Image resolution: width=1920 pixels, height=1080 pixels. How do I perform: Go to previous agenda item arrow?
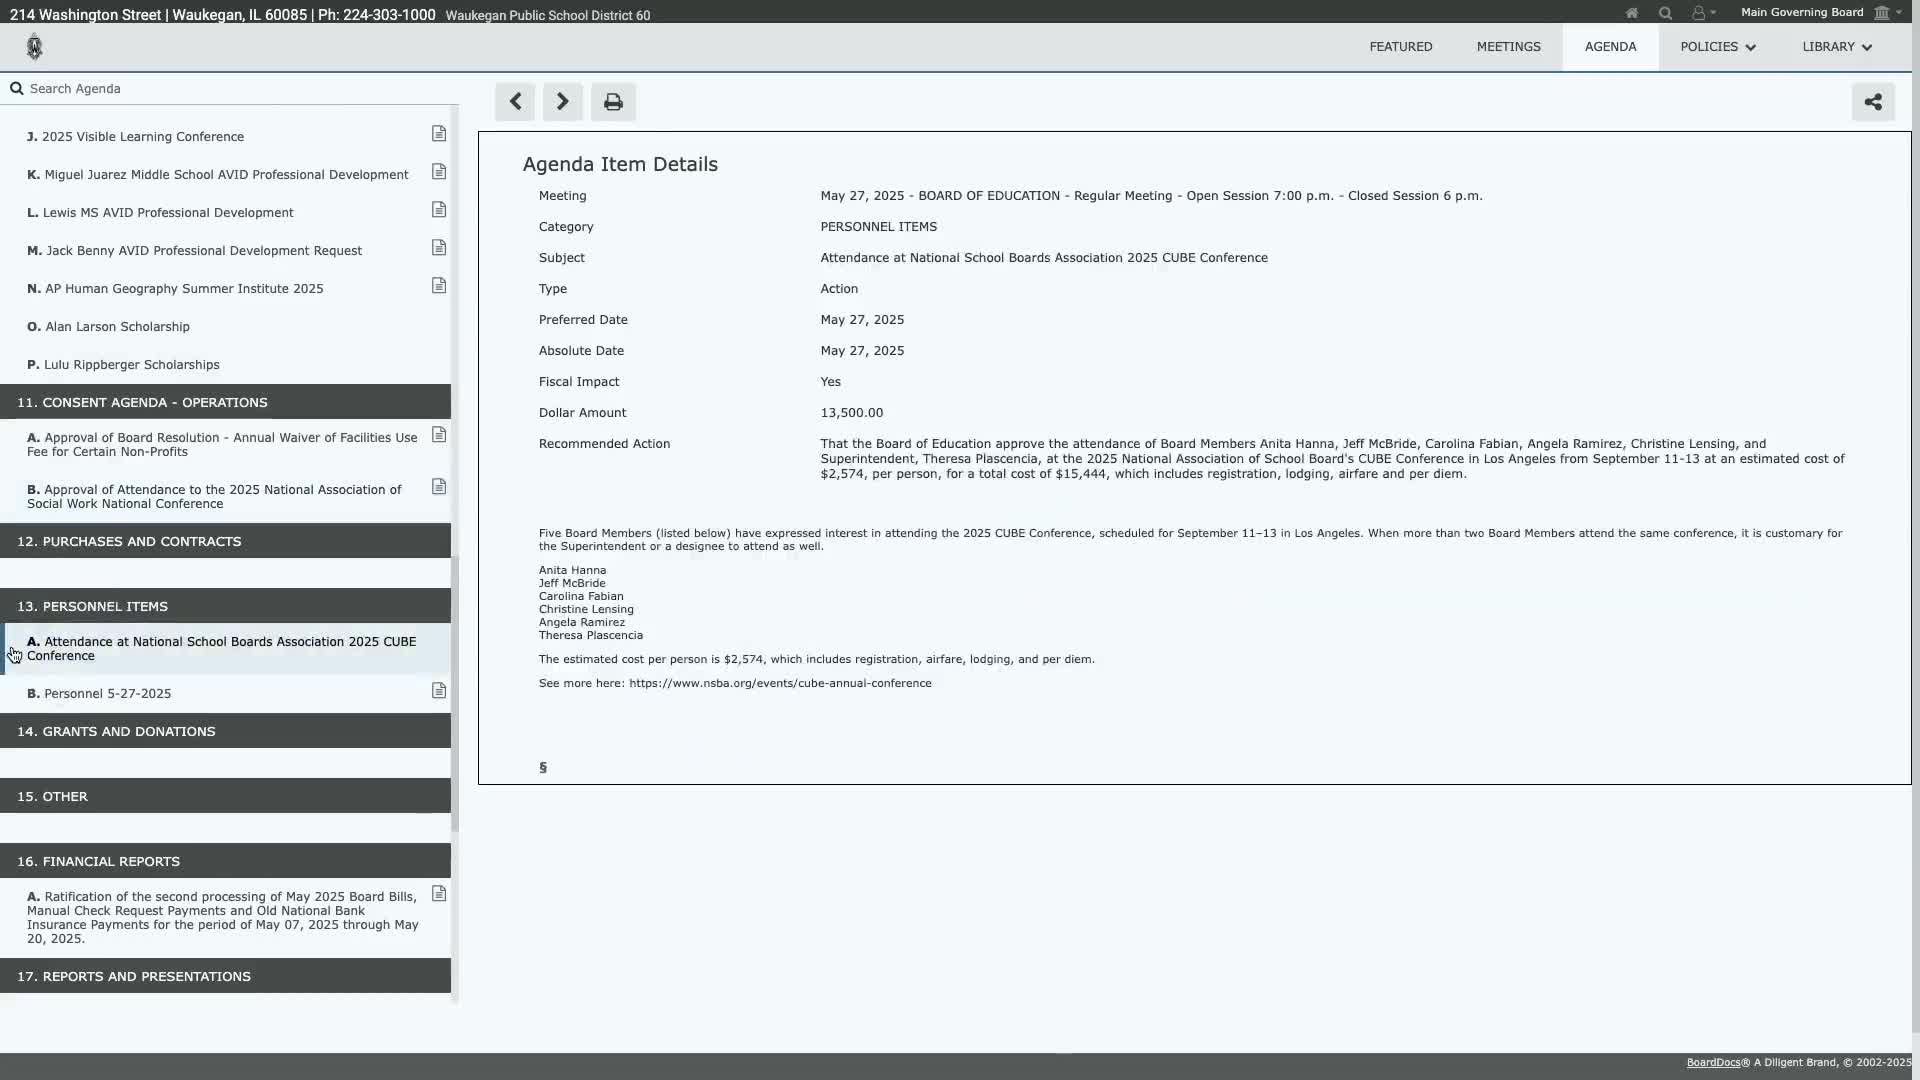(x=515, y=102)
